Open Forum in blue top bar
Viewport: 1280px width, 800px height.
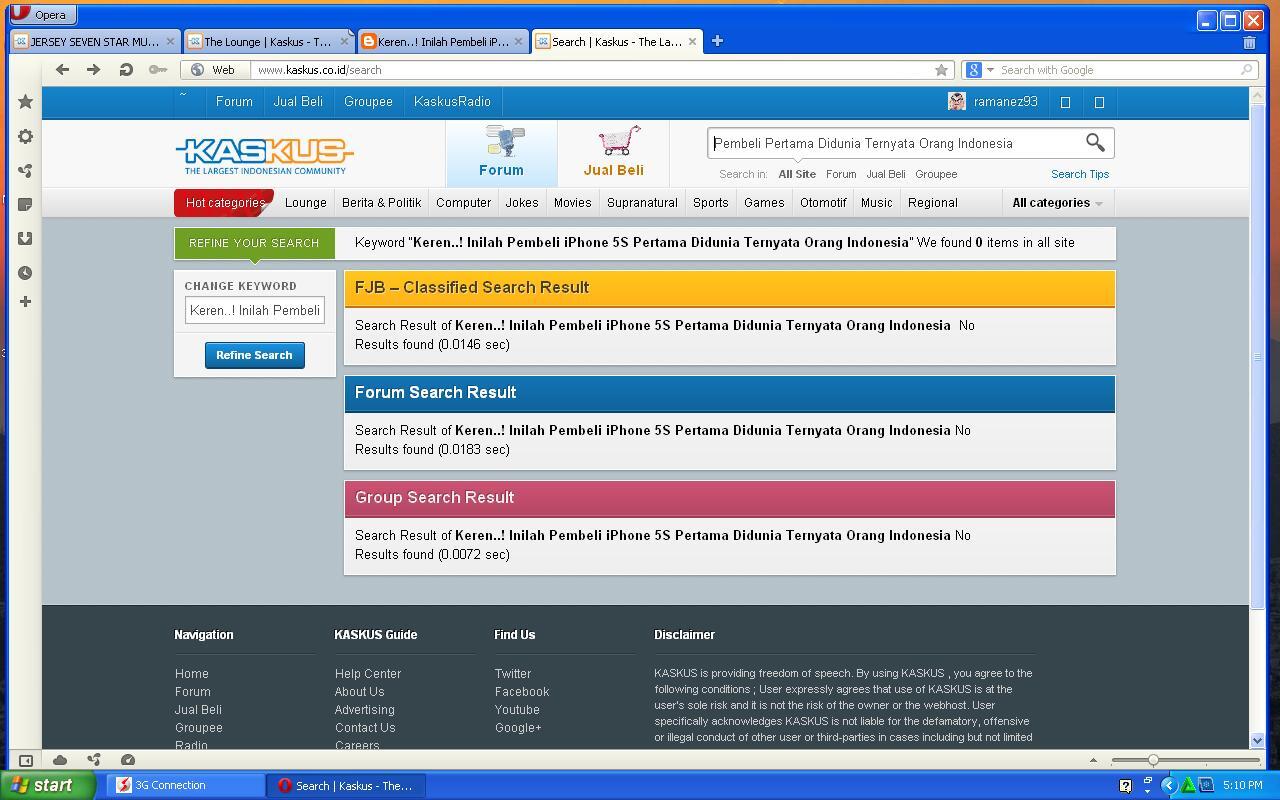click(234, 102)
